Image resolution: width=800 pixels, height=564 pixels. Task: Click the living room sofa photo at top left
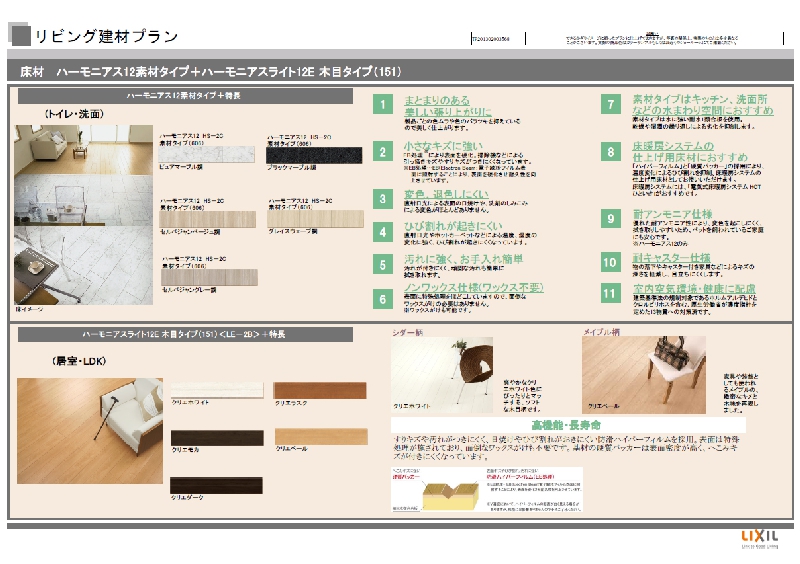(83, 150)
